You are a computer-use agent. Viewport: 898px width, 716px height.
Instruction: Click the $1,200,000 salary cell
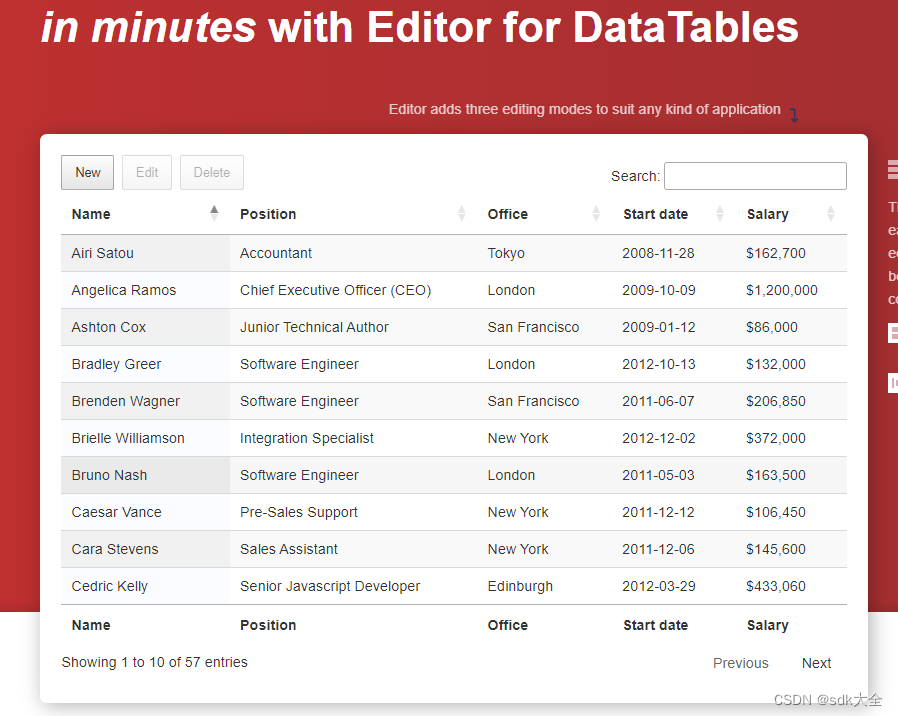coord(791,290)
